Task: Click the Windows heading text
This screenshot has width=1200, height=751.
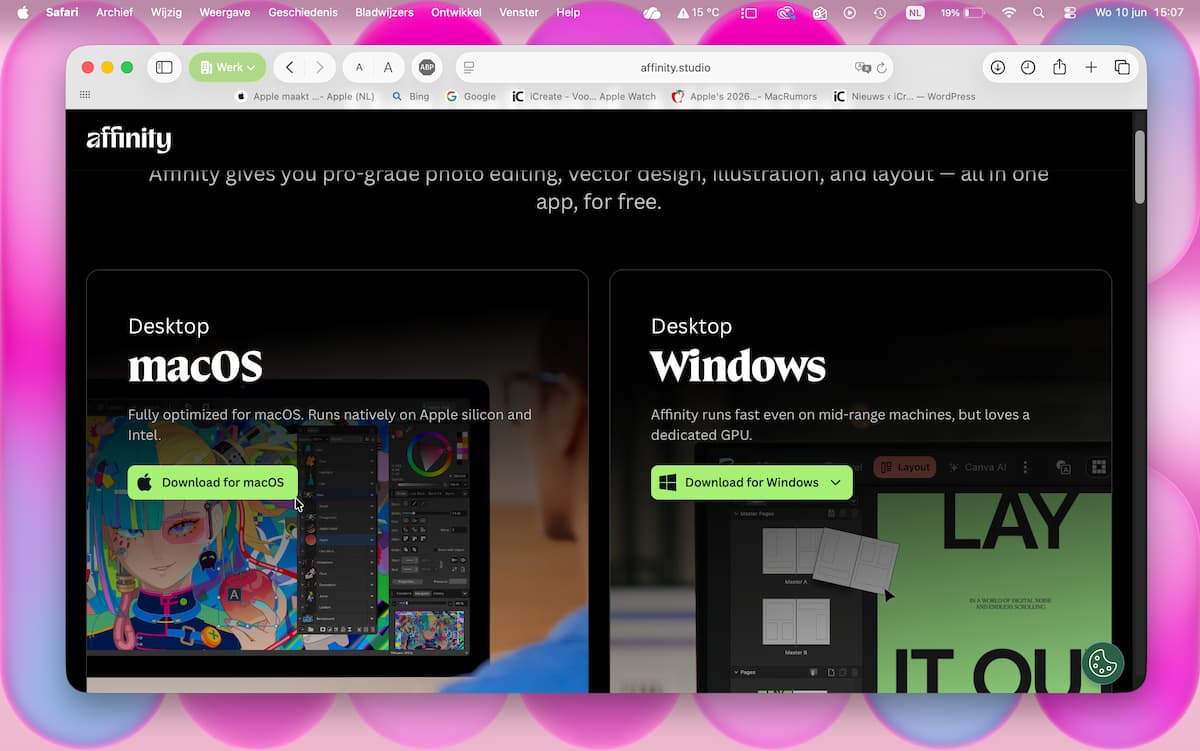Action: [x=738, y=366]
